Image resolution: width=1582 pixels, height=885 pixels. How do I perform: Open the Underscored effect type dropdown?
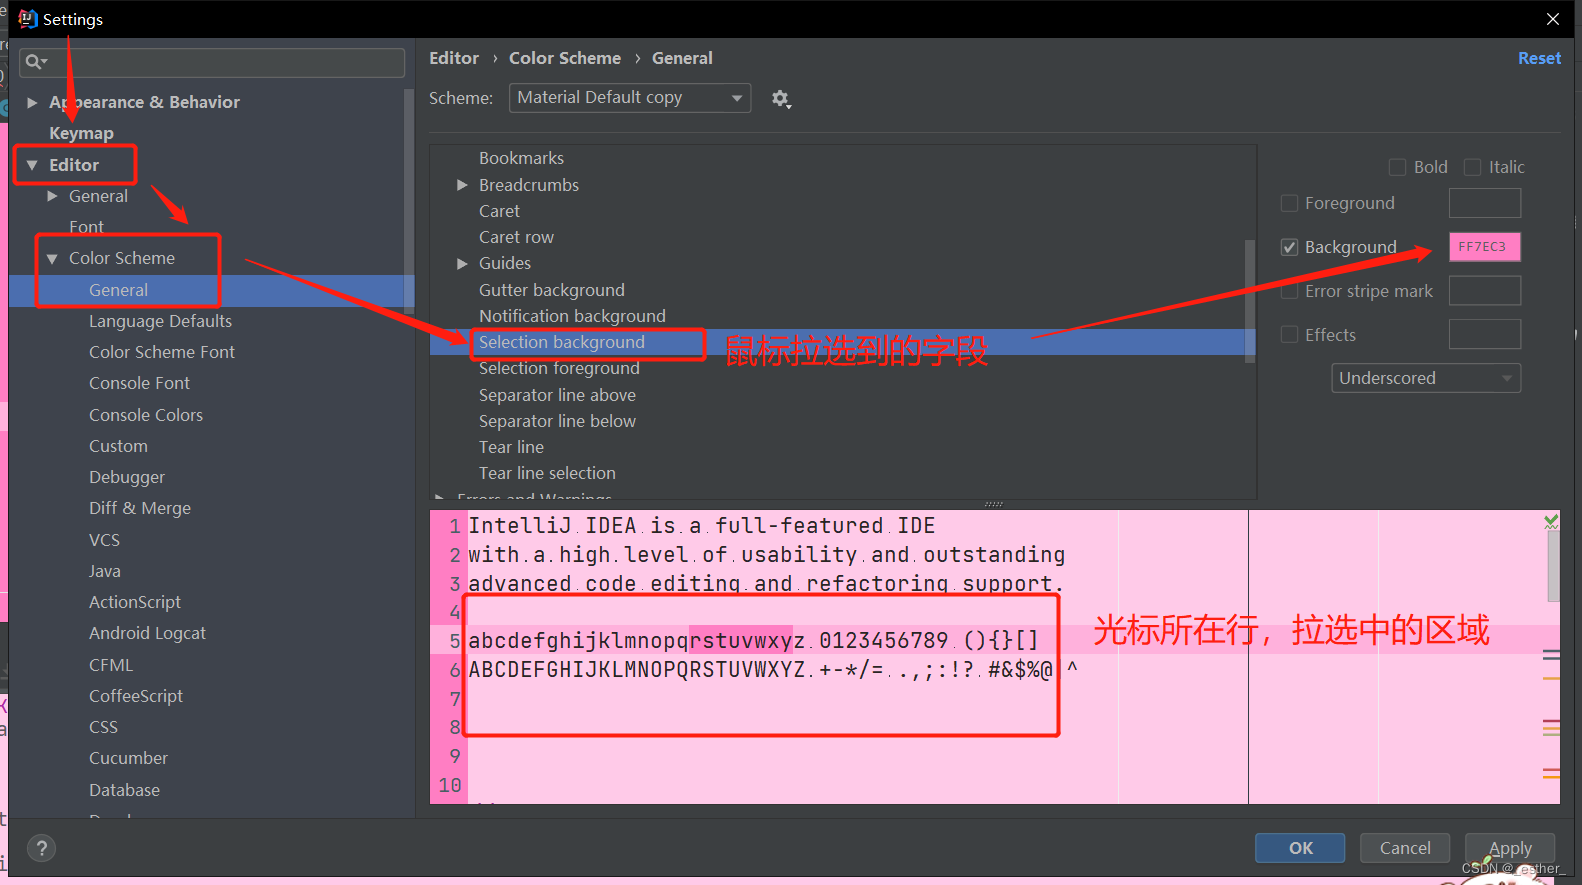[1426, 378]
